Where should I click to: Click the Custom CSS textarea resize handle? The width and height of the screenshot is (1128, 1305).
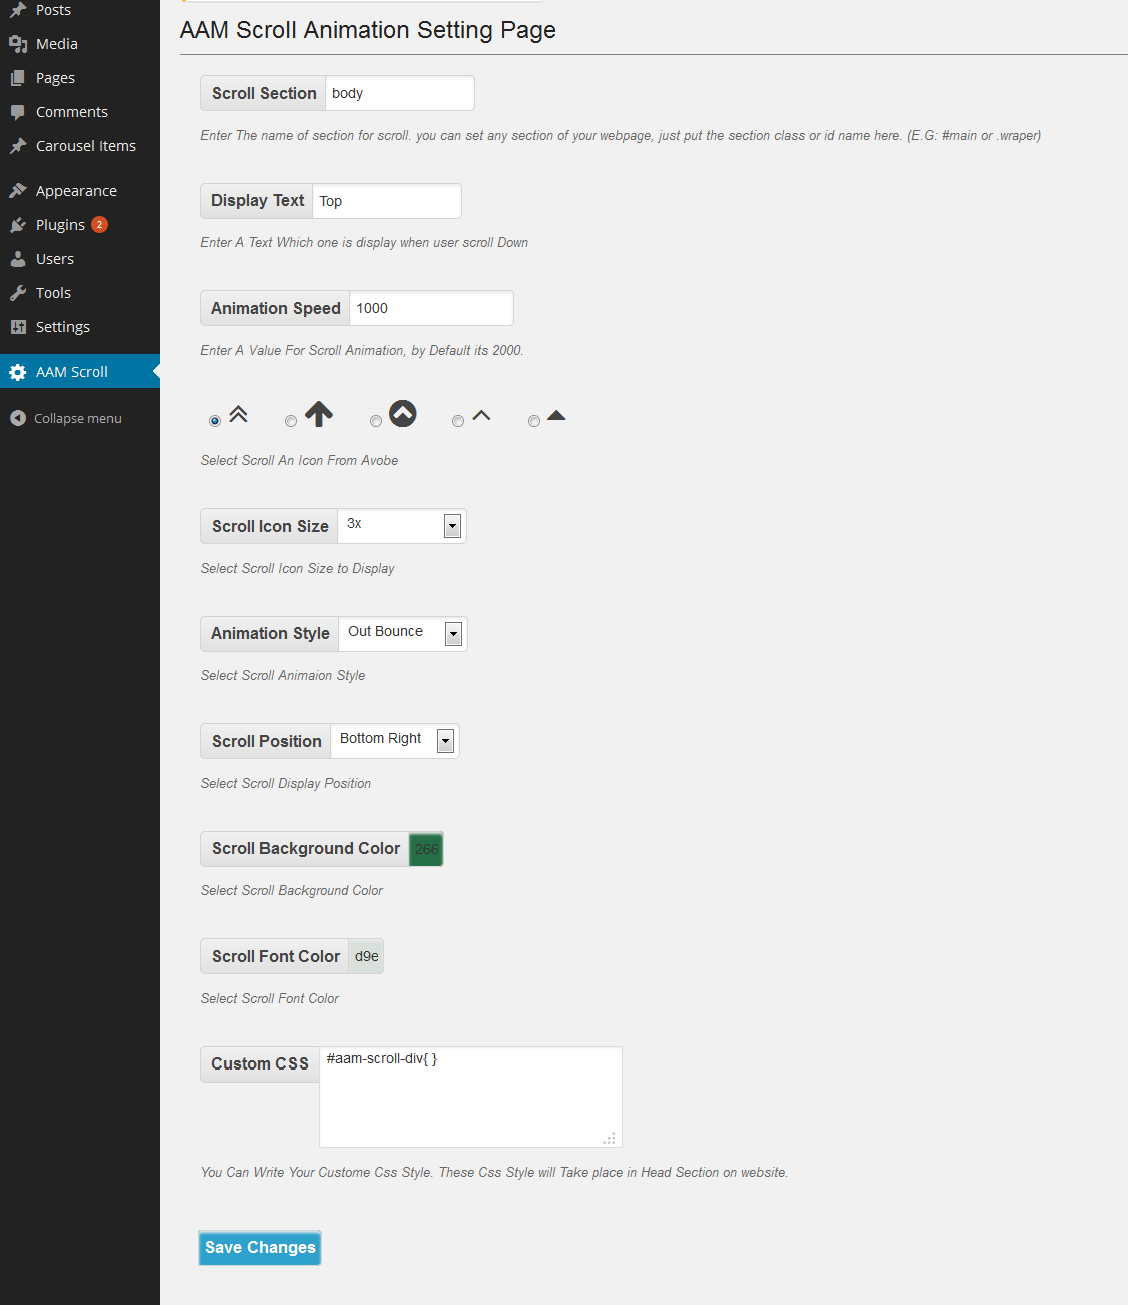[x=610, y=1139]
